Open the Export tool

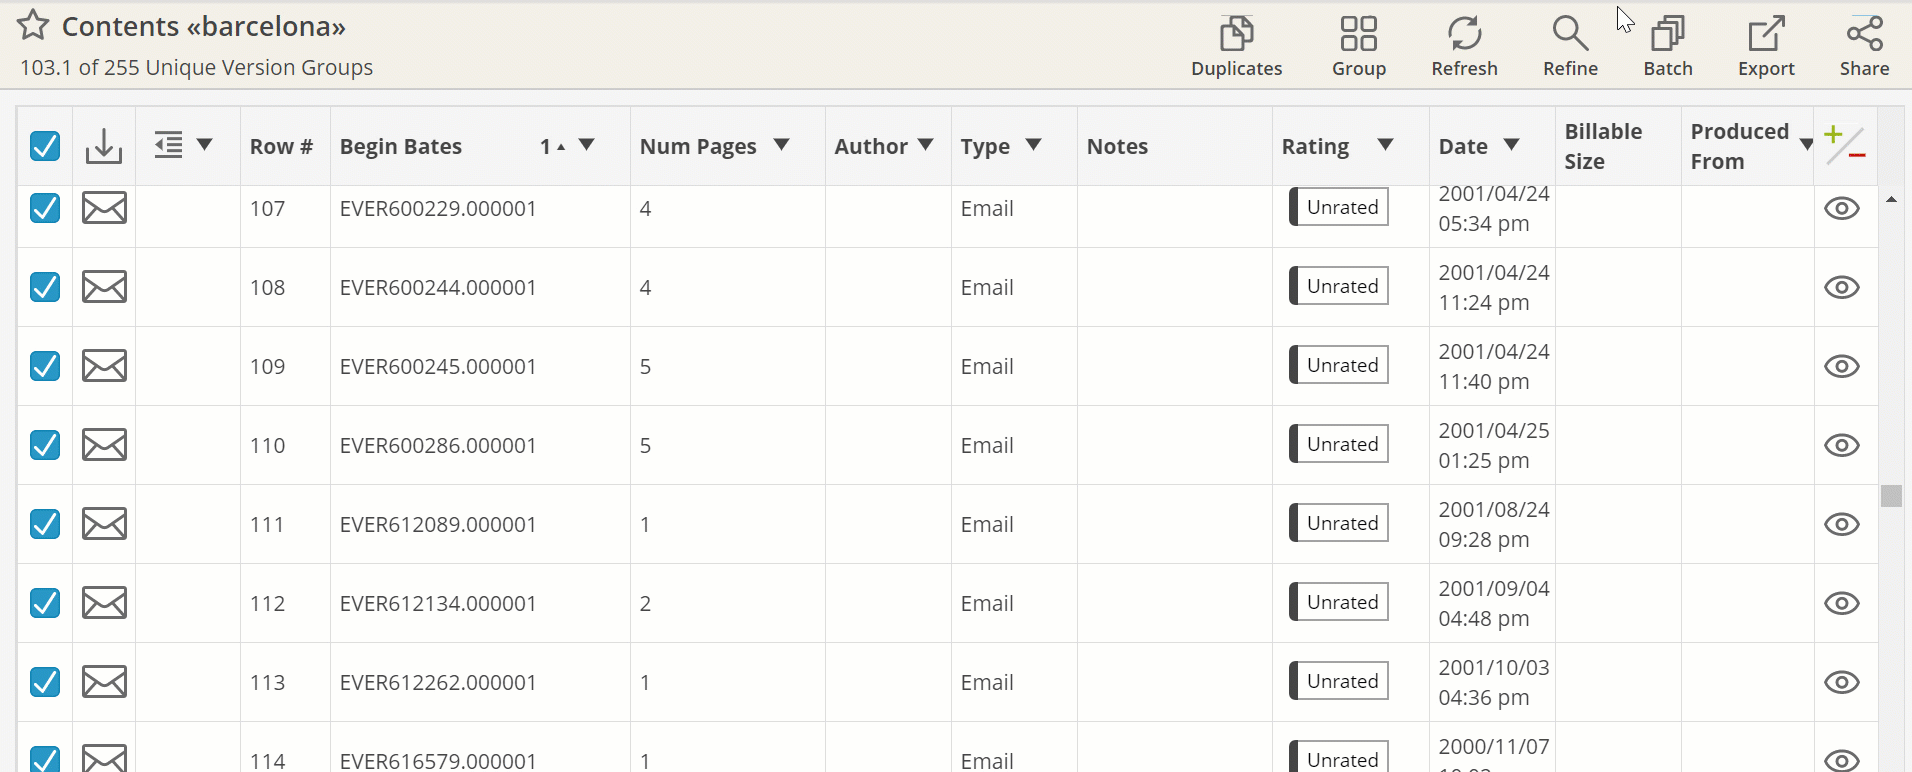pyautogui.click(x=1766, y=47)
